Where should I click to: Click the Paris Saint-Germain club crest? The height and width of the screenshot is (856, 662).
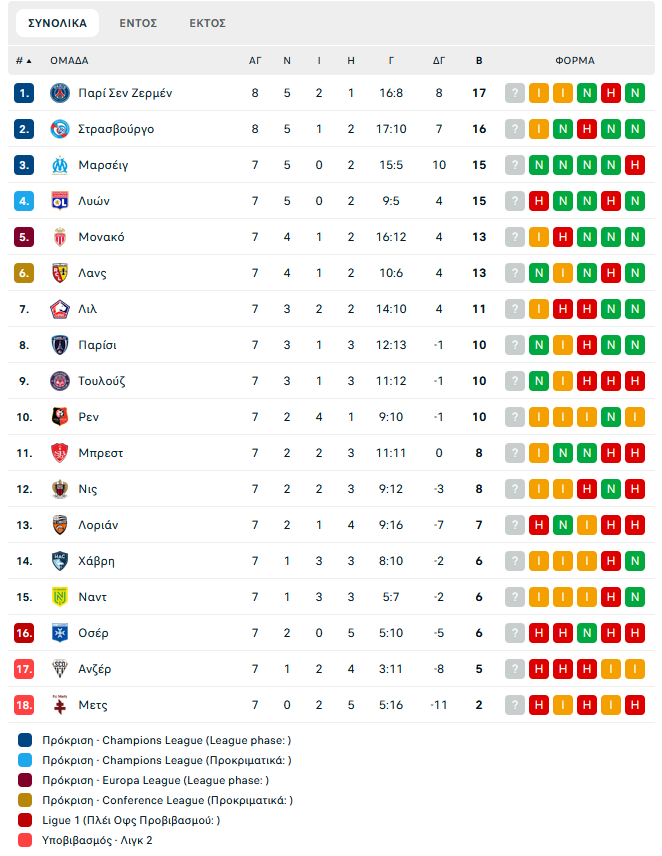tap(59, 93)
